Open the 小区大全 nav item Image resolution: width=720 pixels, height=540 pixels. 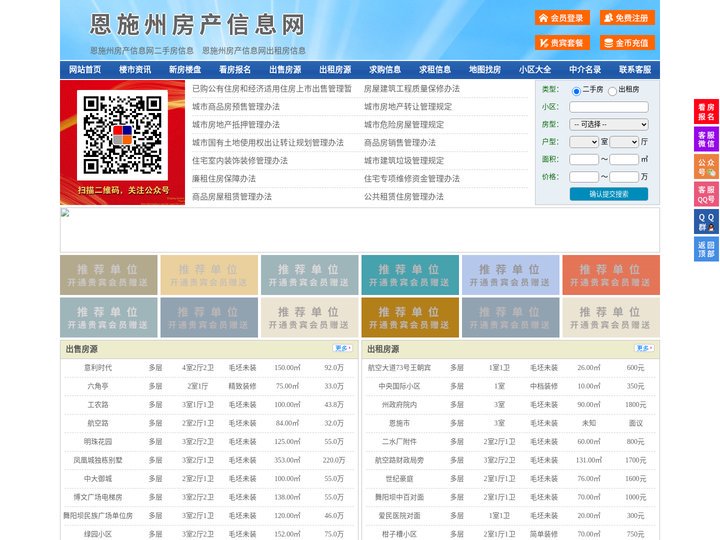pyautogui.click(x=535, y=70)
